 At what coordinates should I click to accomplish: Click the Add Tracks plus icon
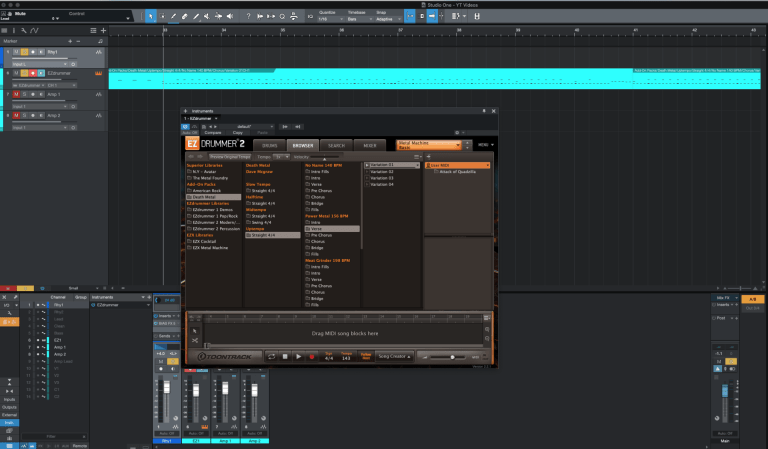[103, 30]
